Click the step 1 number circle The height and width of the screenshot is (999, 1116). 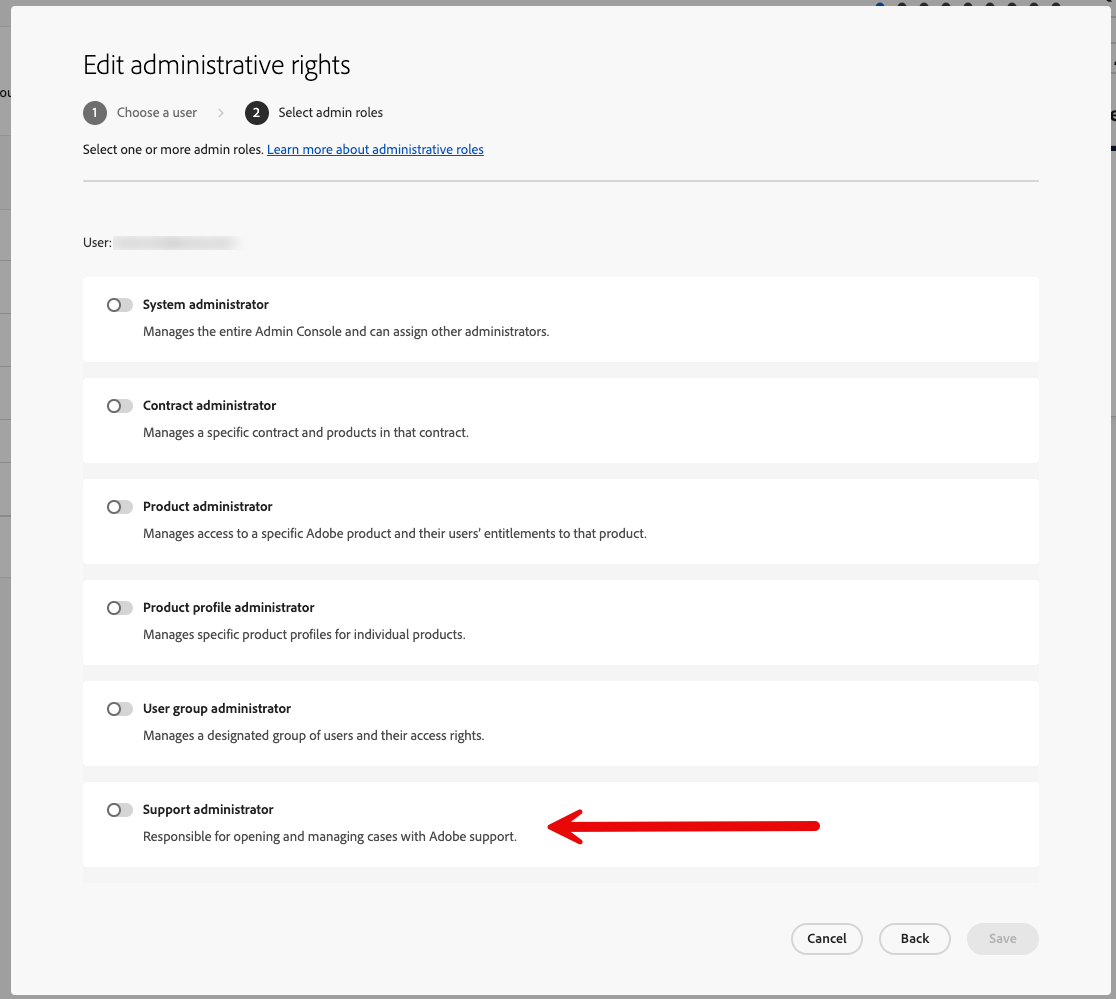pos(95,113)
